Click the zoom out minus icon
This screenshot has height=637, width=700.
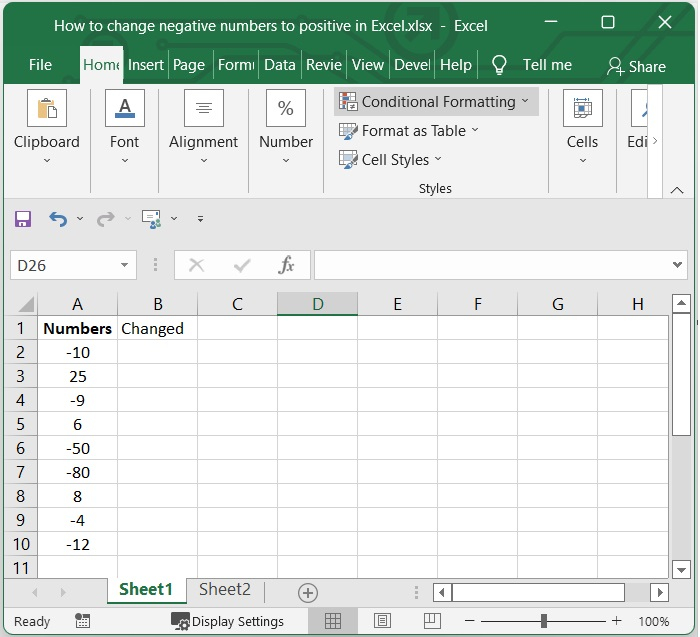coord(469,621)
